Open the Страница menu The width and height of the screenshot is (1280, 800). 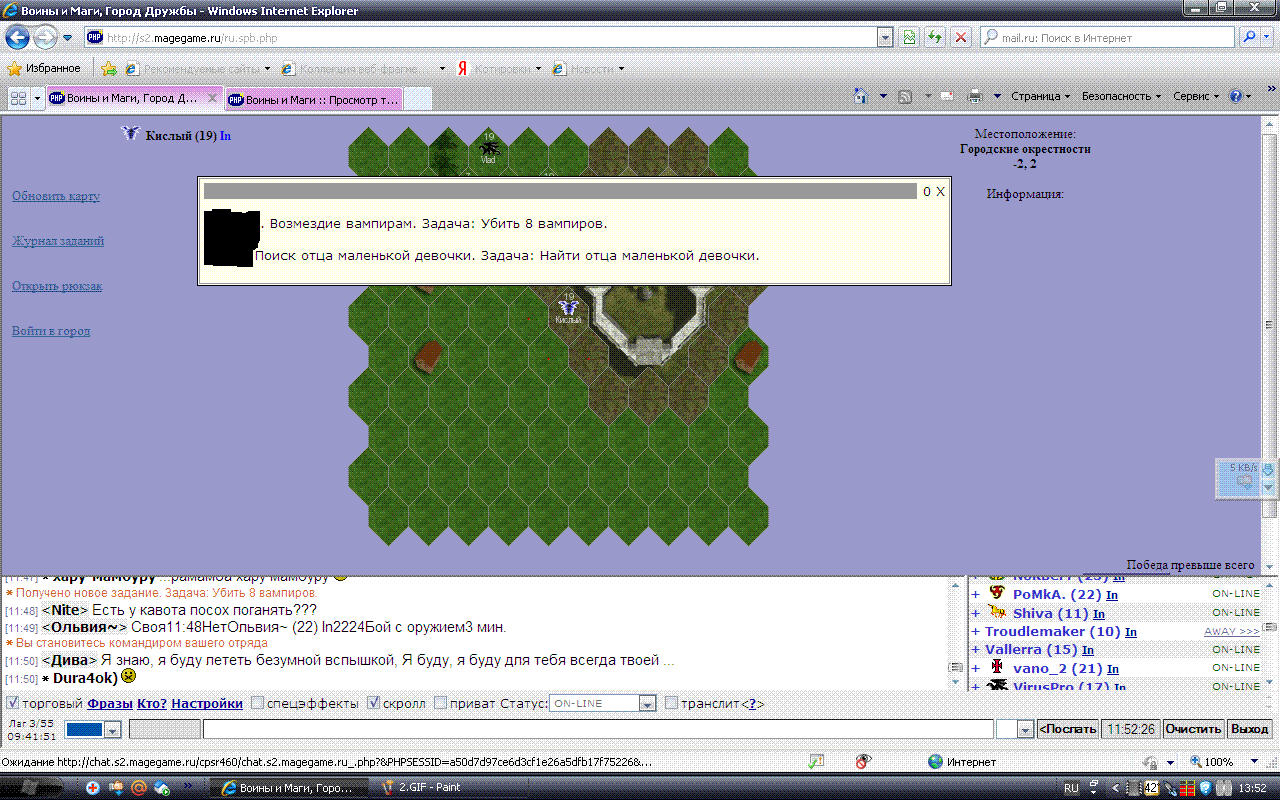pyautogui.click(x=1040, y=97)
